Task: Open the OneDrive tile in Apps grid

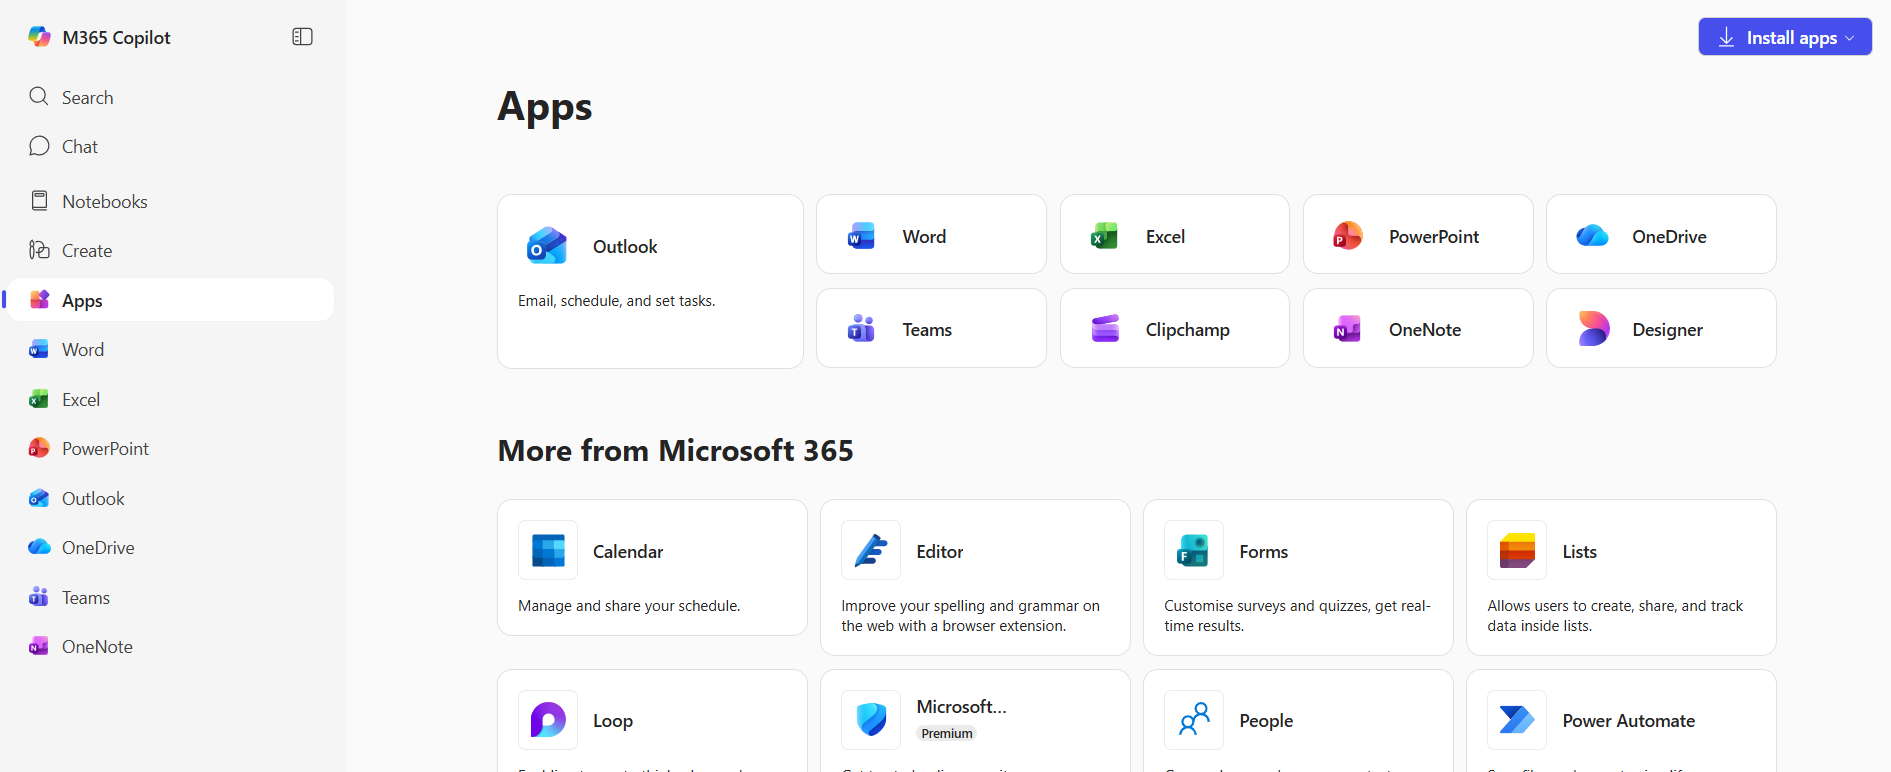Action: (x=1661, y=234)
